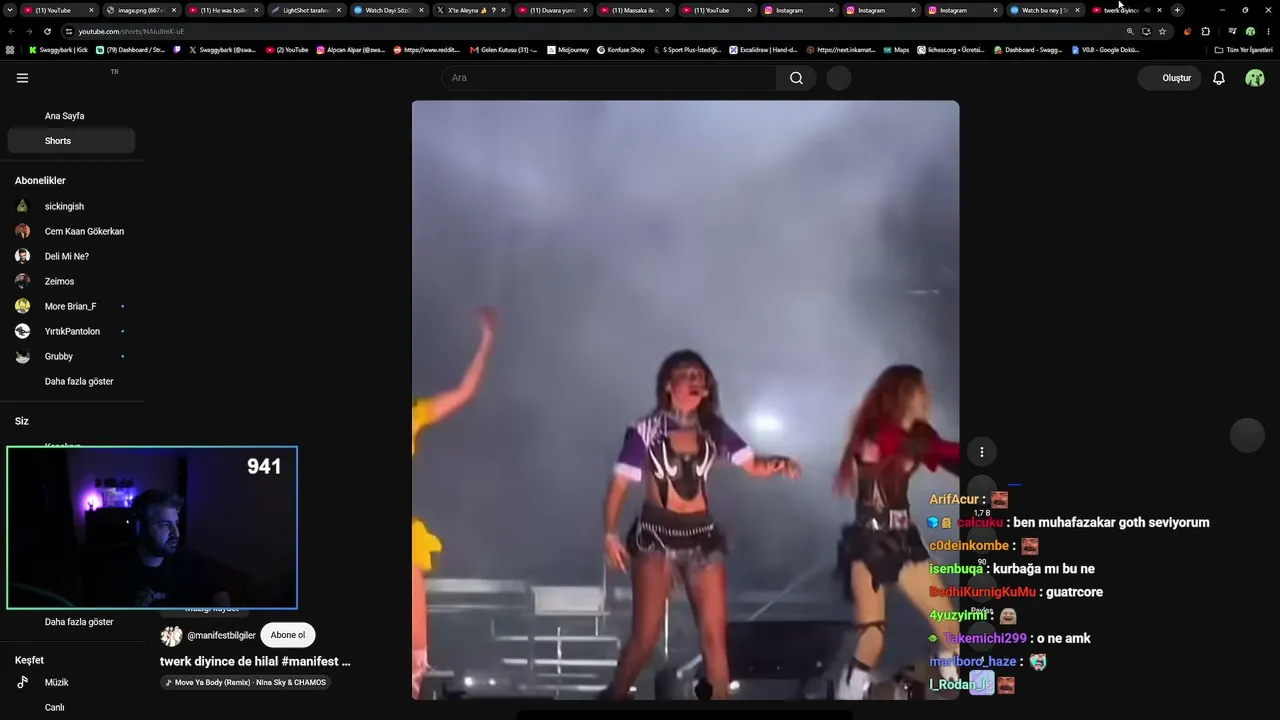Click the site info icon in the address bar
The width and height of the screenshot is (1280, 720).
[69, 31]
